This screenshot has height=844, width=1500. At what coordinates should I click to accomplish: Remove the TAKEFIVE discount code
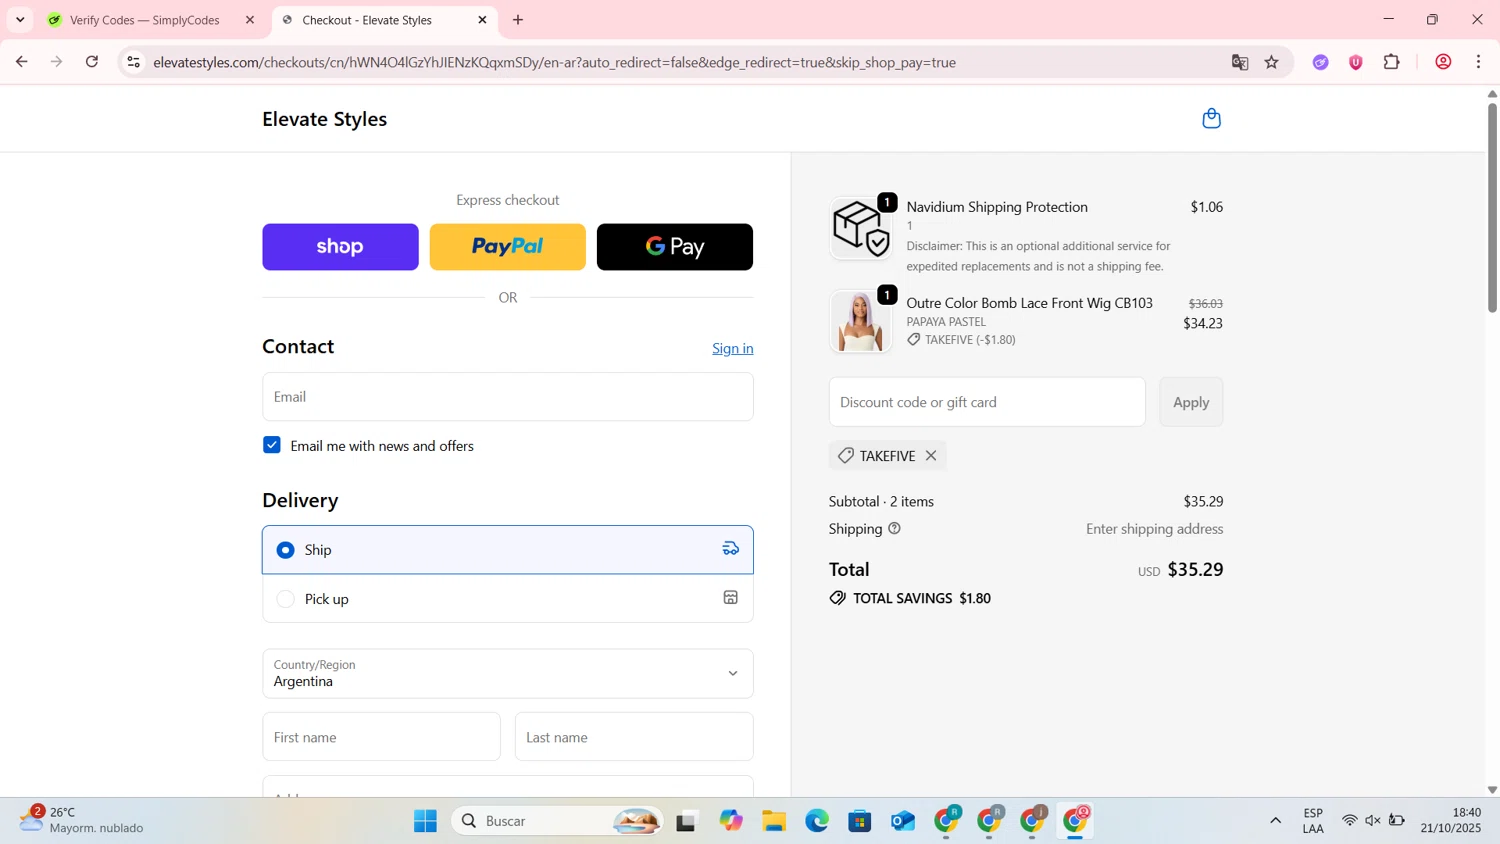931,456
